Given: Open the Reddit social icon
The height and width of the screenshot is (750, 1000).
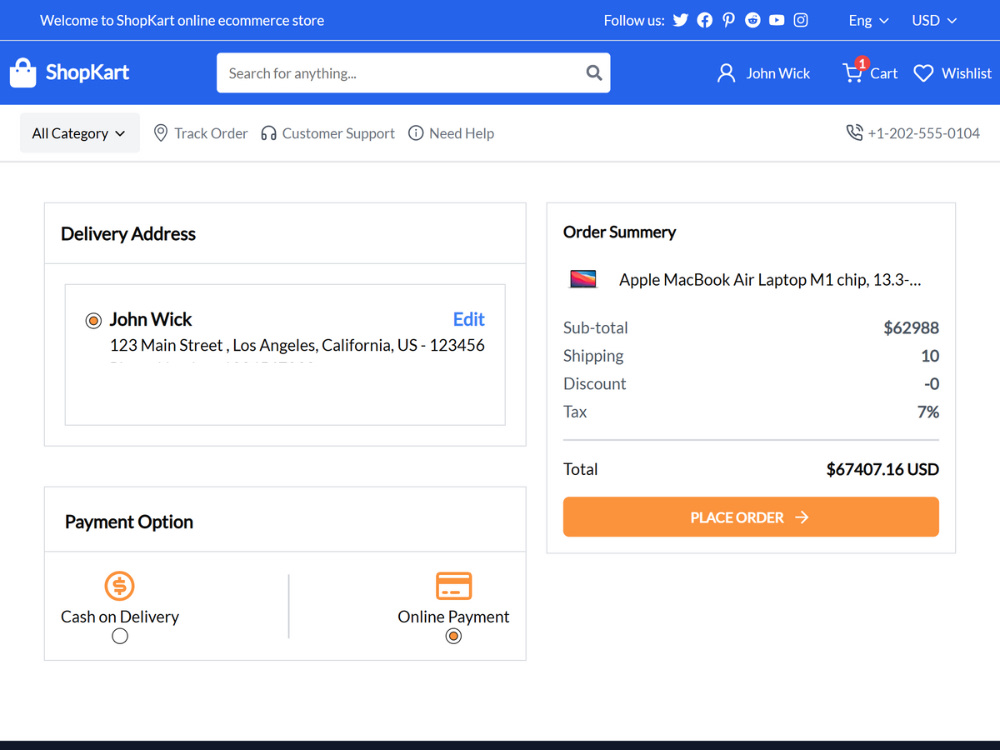Looking at the screenshot, I should 753,20.
